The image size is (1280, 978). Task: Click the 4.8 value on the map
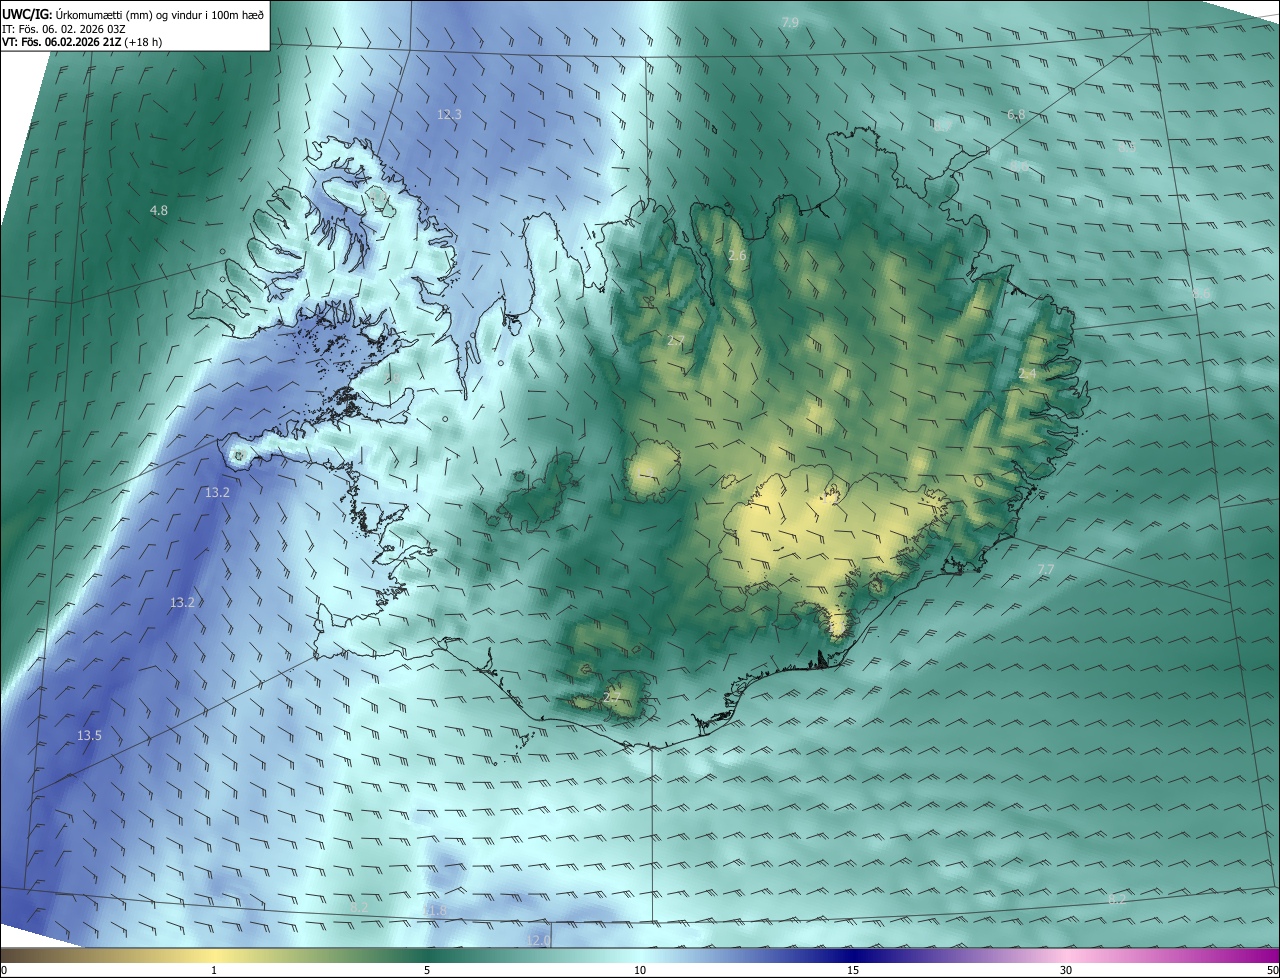click(159, 211)
